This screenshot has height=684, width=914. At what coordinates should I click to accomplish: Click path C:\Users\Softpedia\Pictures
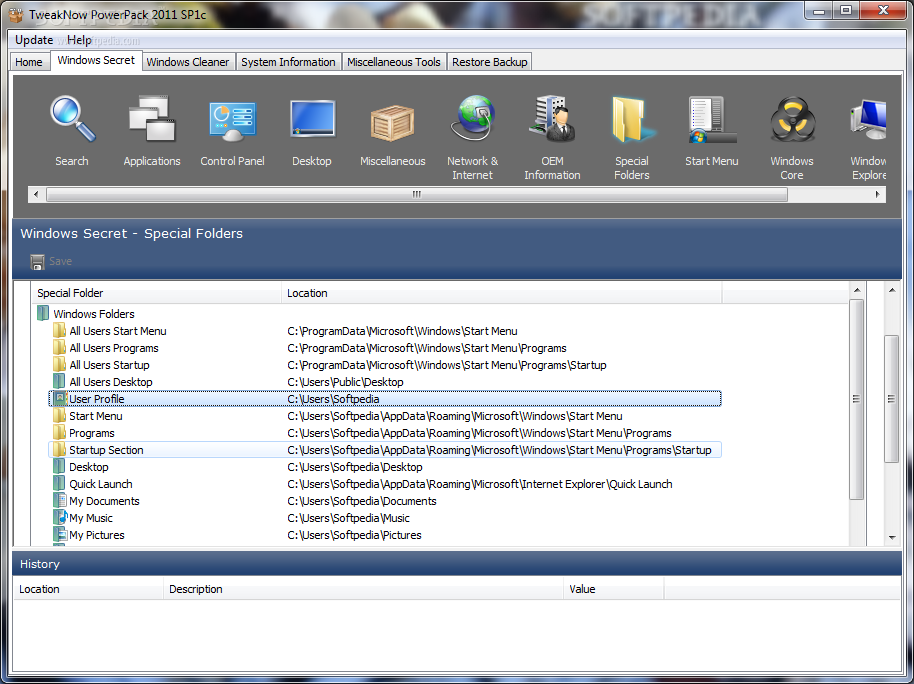click(x=354, y=535)
